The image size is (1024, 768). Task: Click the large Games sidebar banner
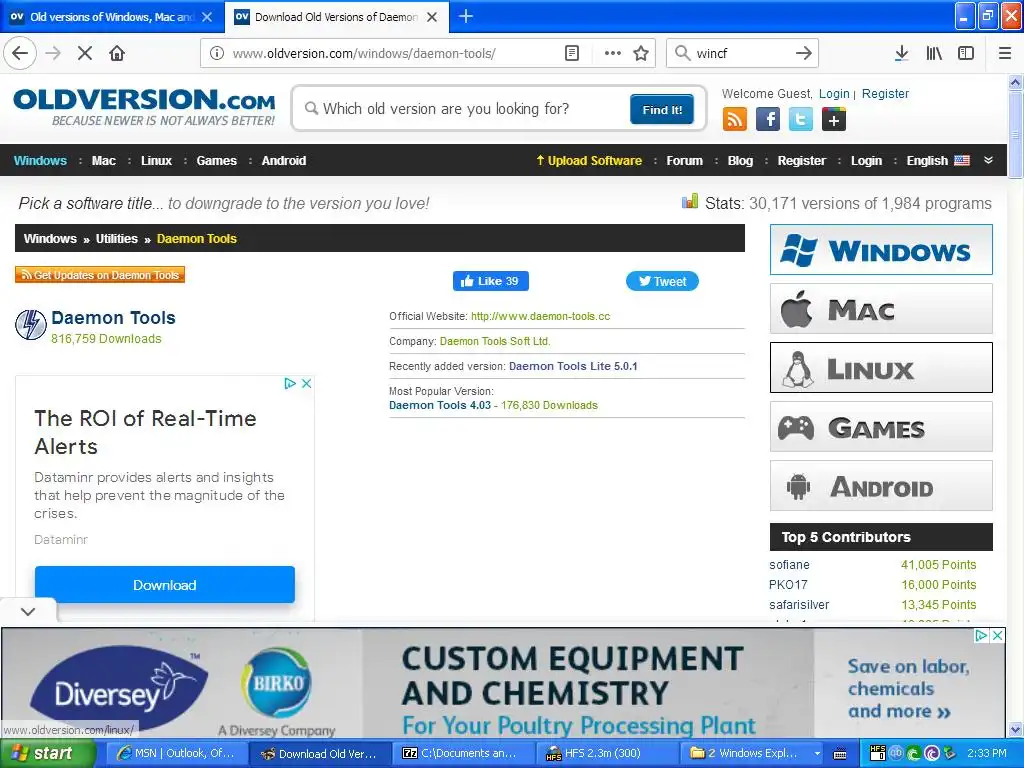pyautogui.click(x=881, y=426)
